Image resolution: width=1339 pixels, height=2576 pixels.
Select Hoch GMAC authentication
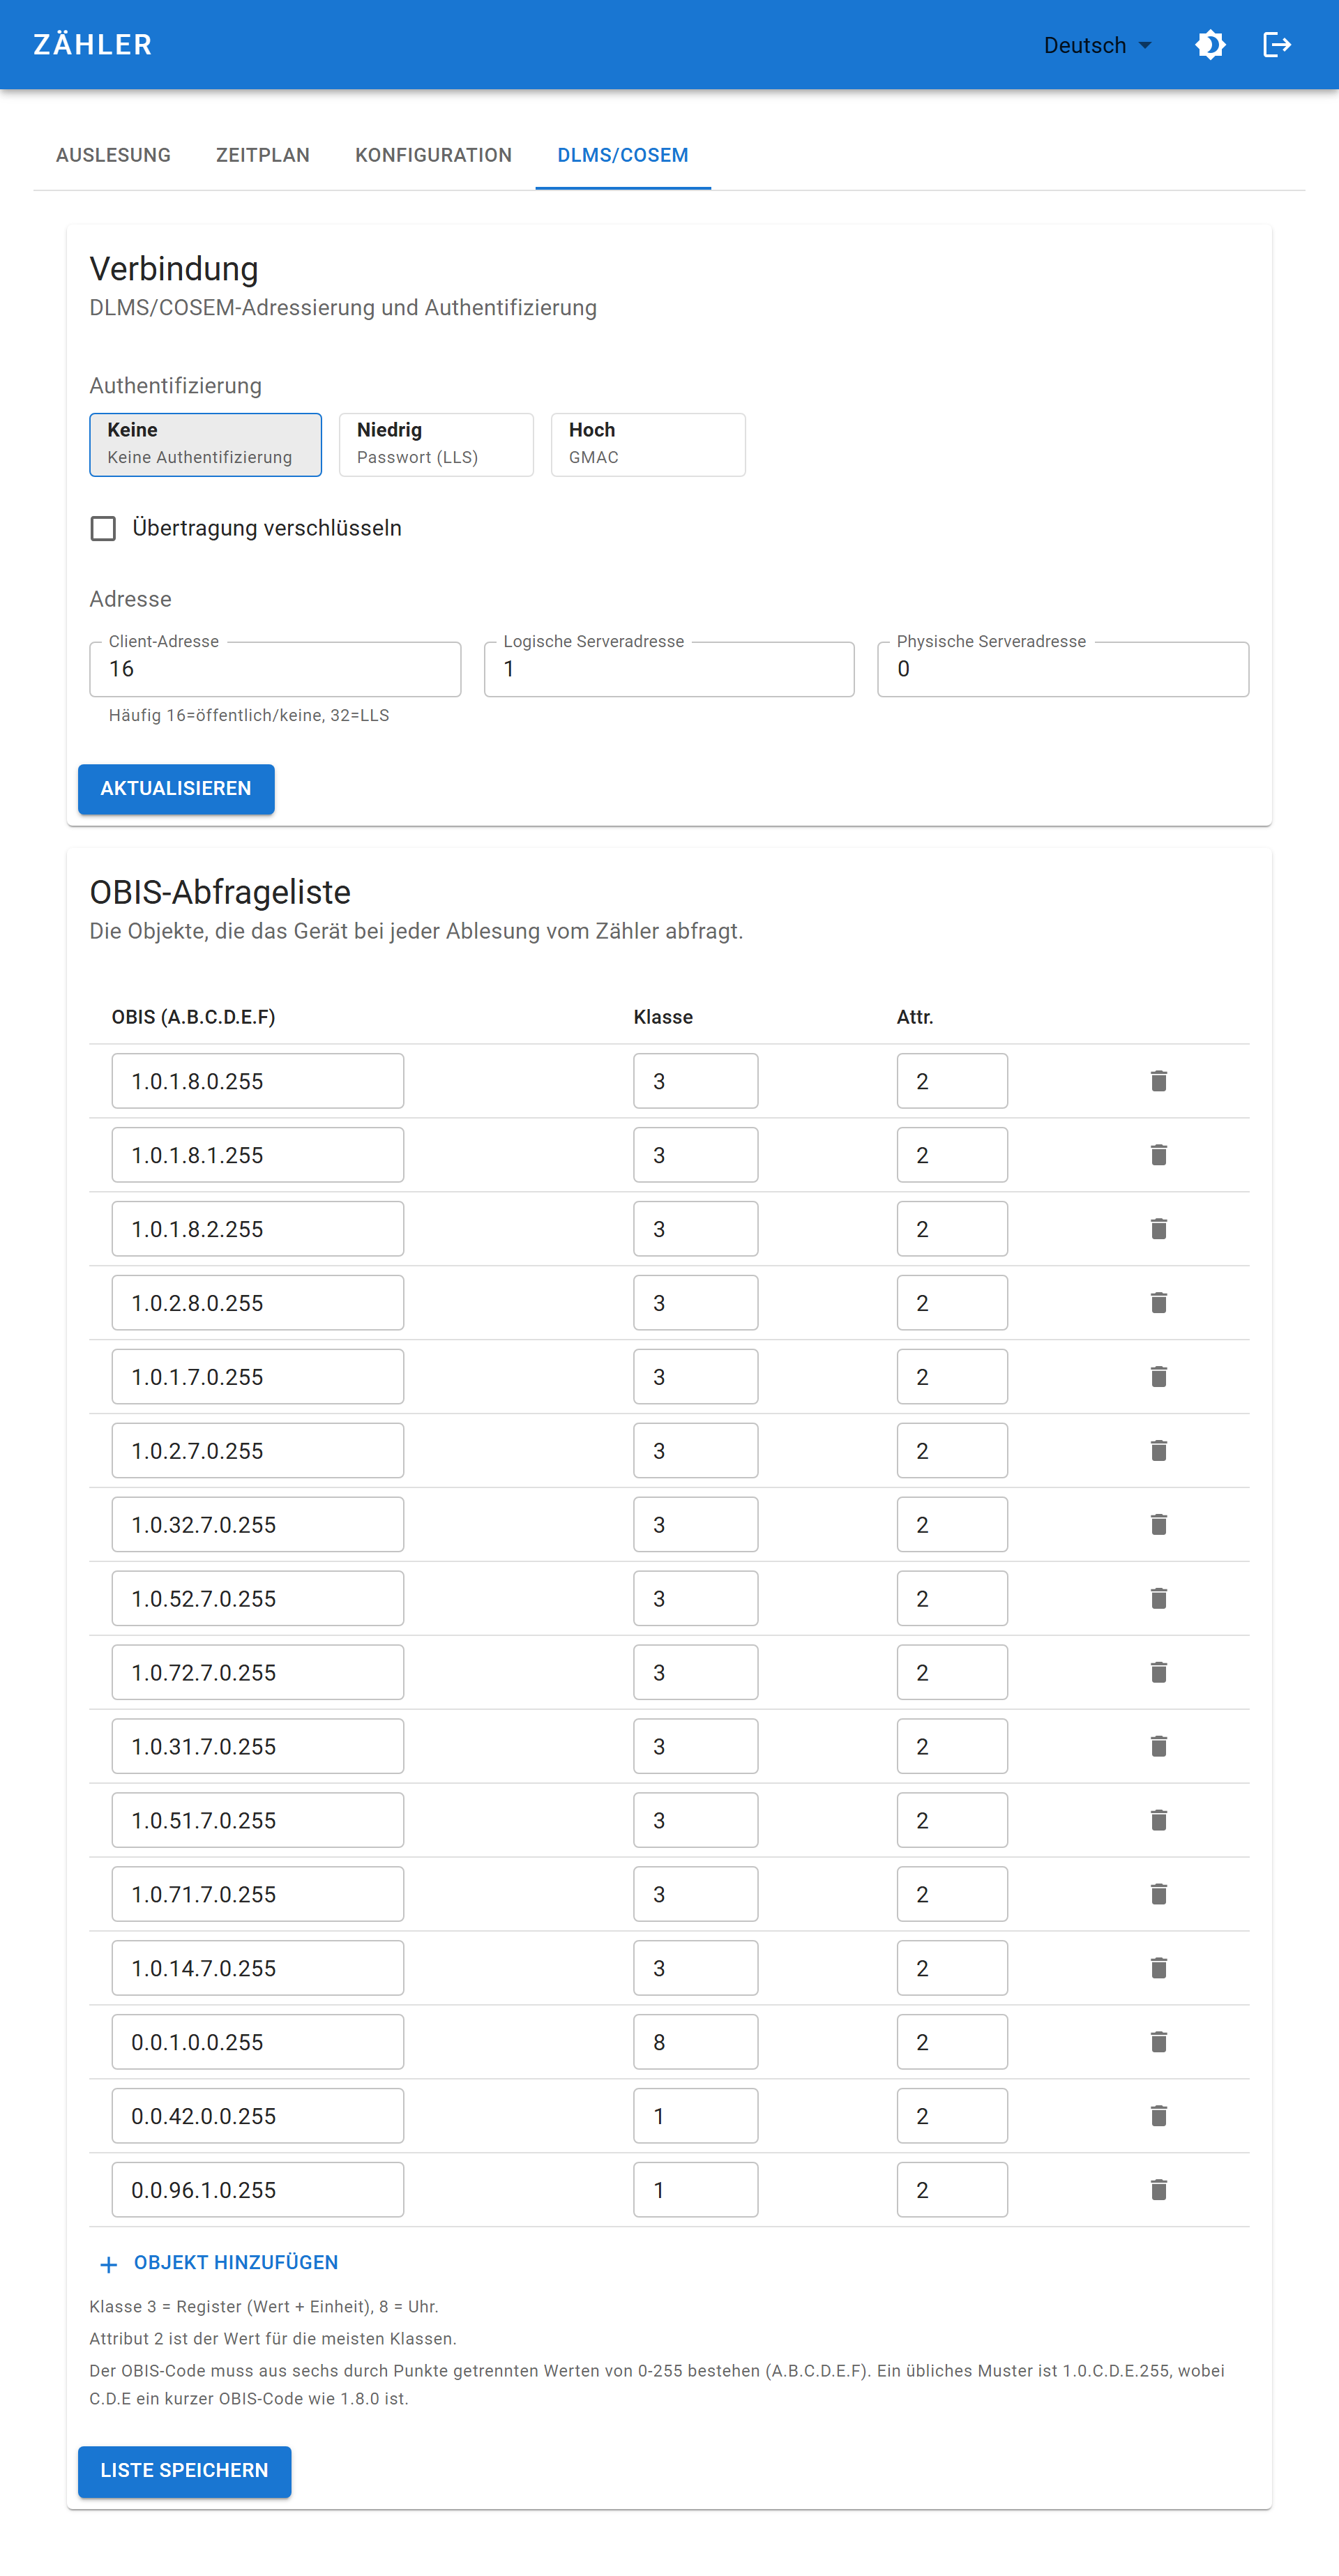pos(648,444)
